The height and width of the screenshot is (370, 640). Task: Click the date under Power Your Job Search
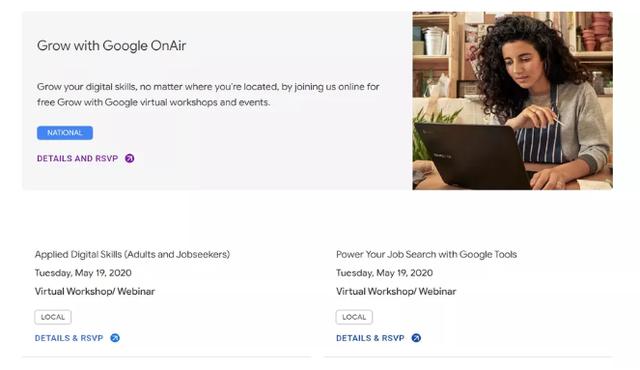(x=384, y=273)
